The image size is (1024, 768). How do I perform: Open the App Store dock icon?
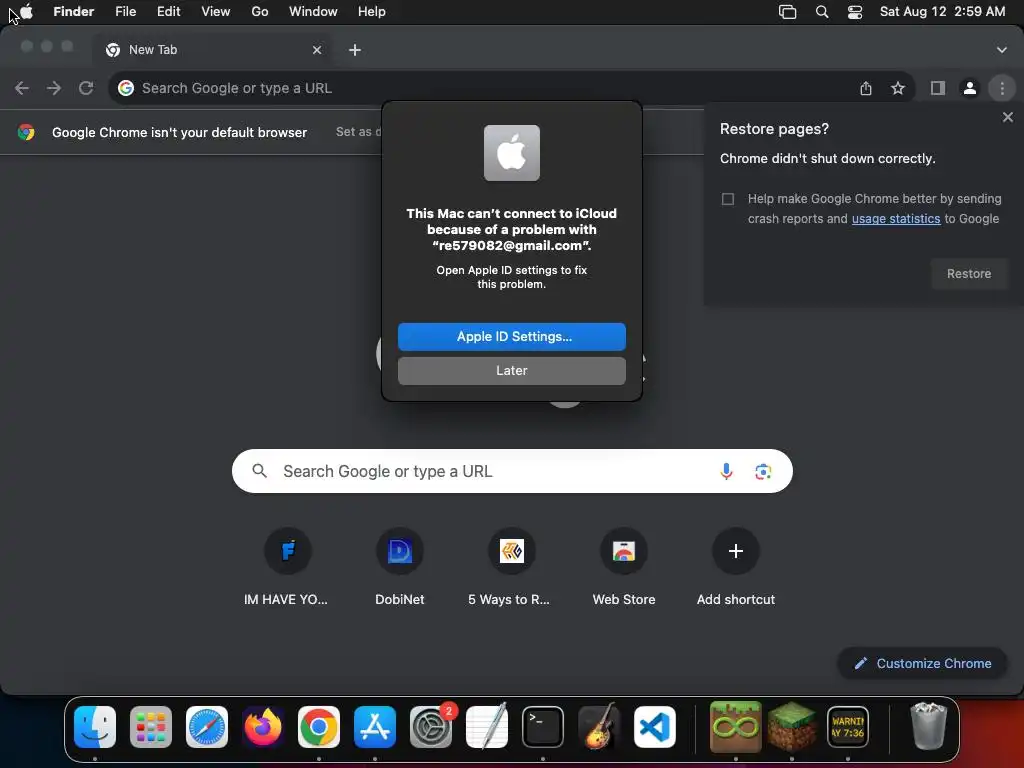coord(375,727)
